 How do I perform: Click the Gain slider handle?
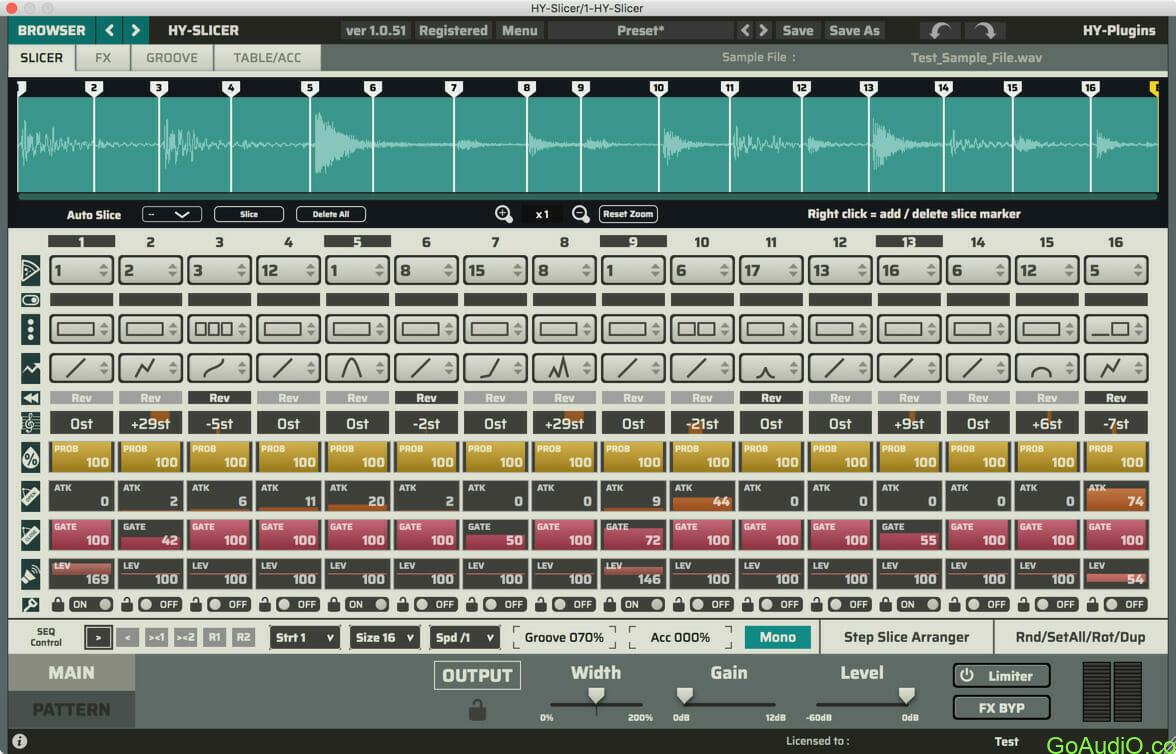(685, 695)
